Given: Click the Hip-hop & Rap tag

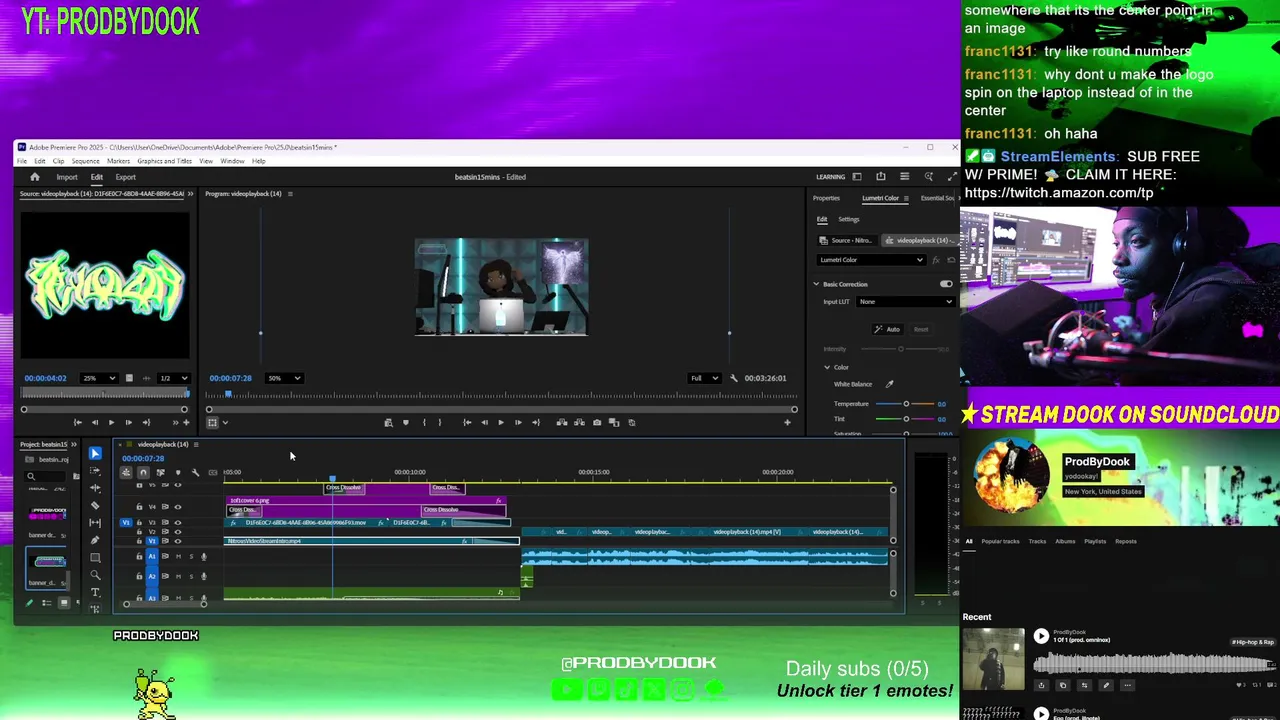Looking at the screenshot, I should click(1253, 642).
